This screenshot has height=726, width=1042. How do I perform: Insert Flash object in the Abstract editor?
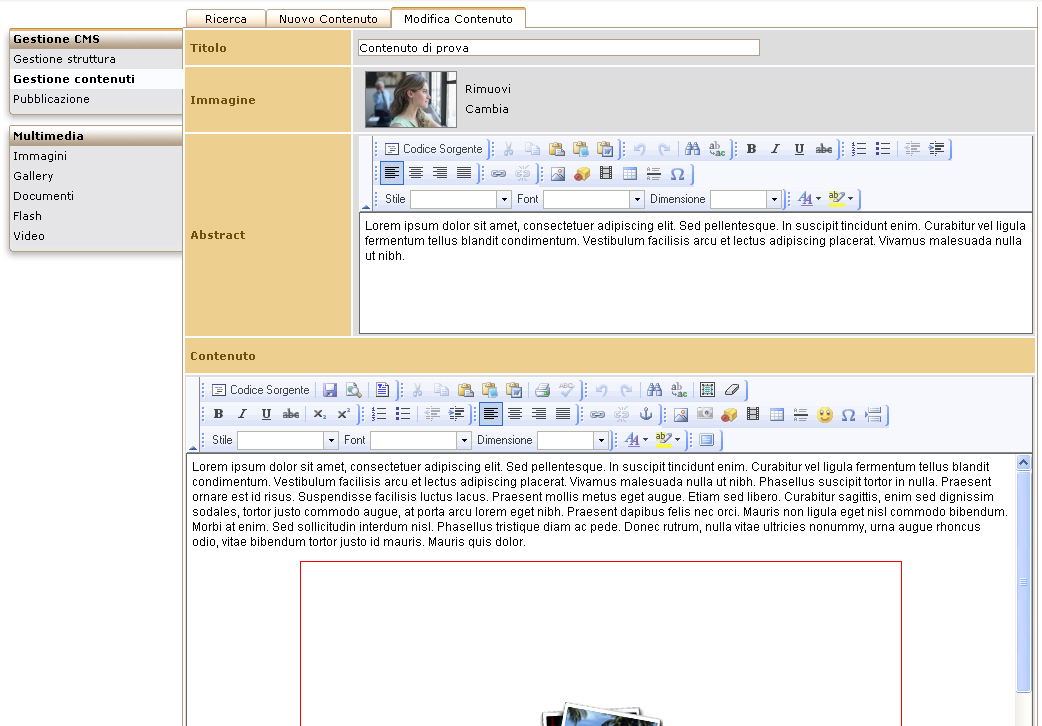(x=581, y=174)
